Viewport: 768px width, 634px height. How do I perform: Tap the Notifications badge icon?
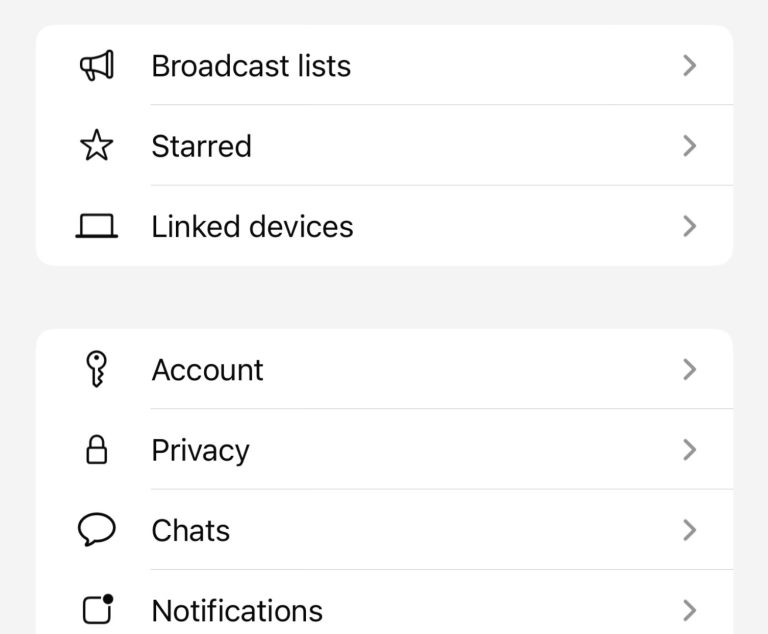tap(97, 609)
